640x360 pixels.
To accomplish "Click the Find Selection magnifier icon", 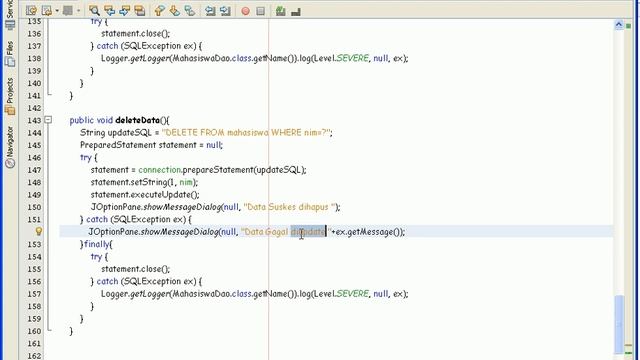I will tap(94, 11).
